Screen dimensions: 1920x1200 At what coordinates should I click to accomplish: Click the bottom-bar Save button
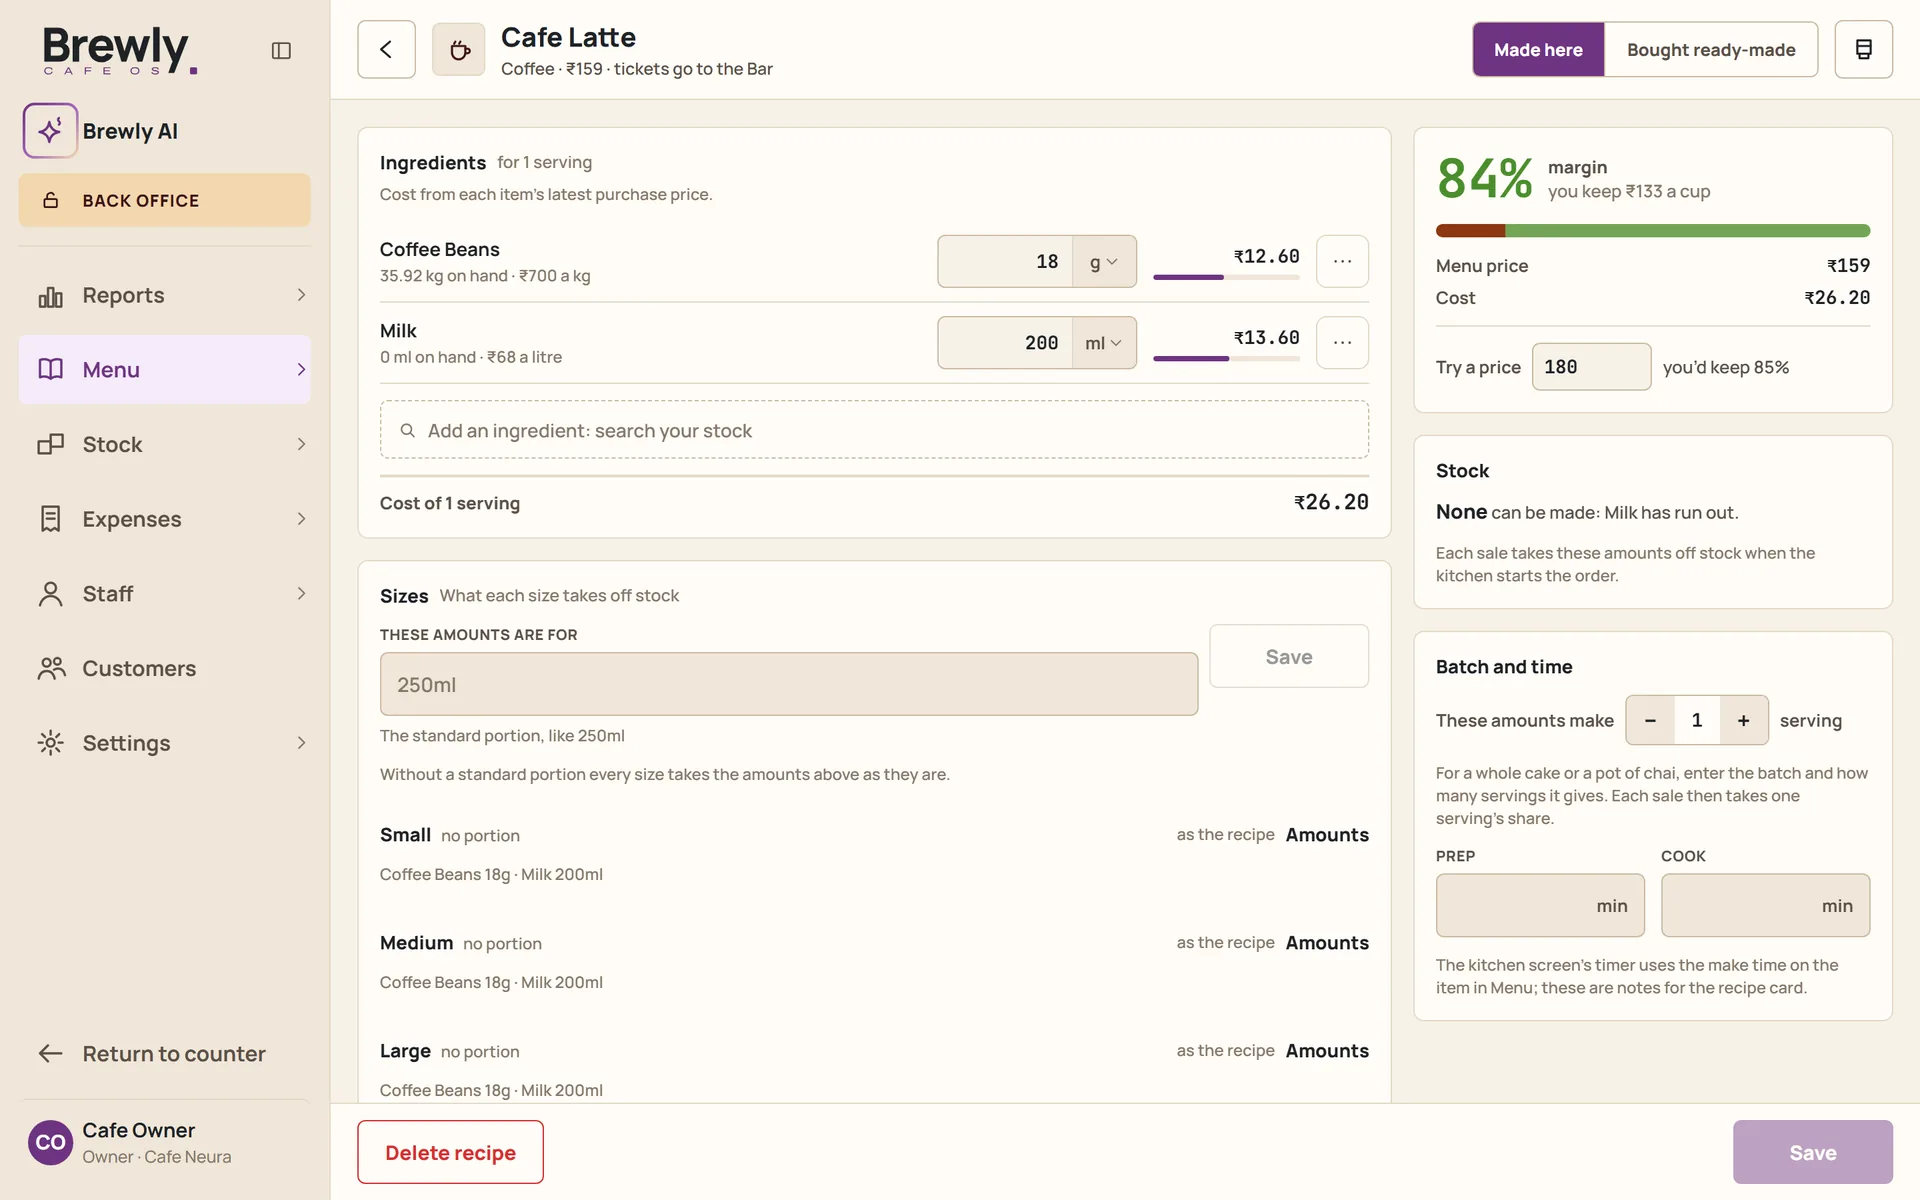(x=1812, y=1152)
